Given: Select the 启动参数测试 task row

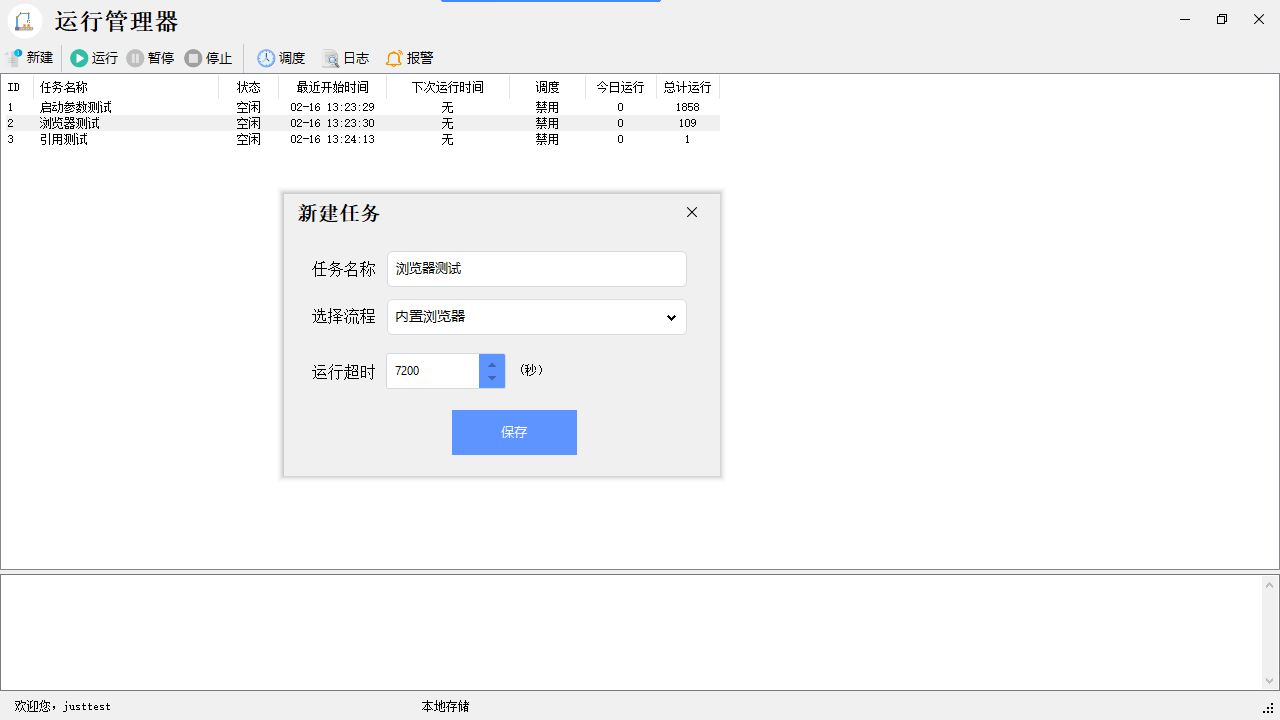Looking at the screenshot, I should tap(76, 107).
